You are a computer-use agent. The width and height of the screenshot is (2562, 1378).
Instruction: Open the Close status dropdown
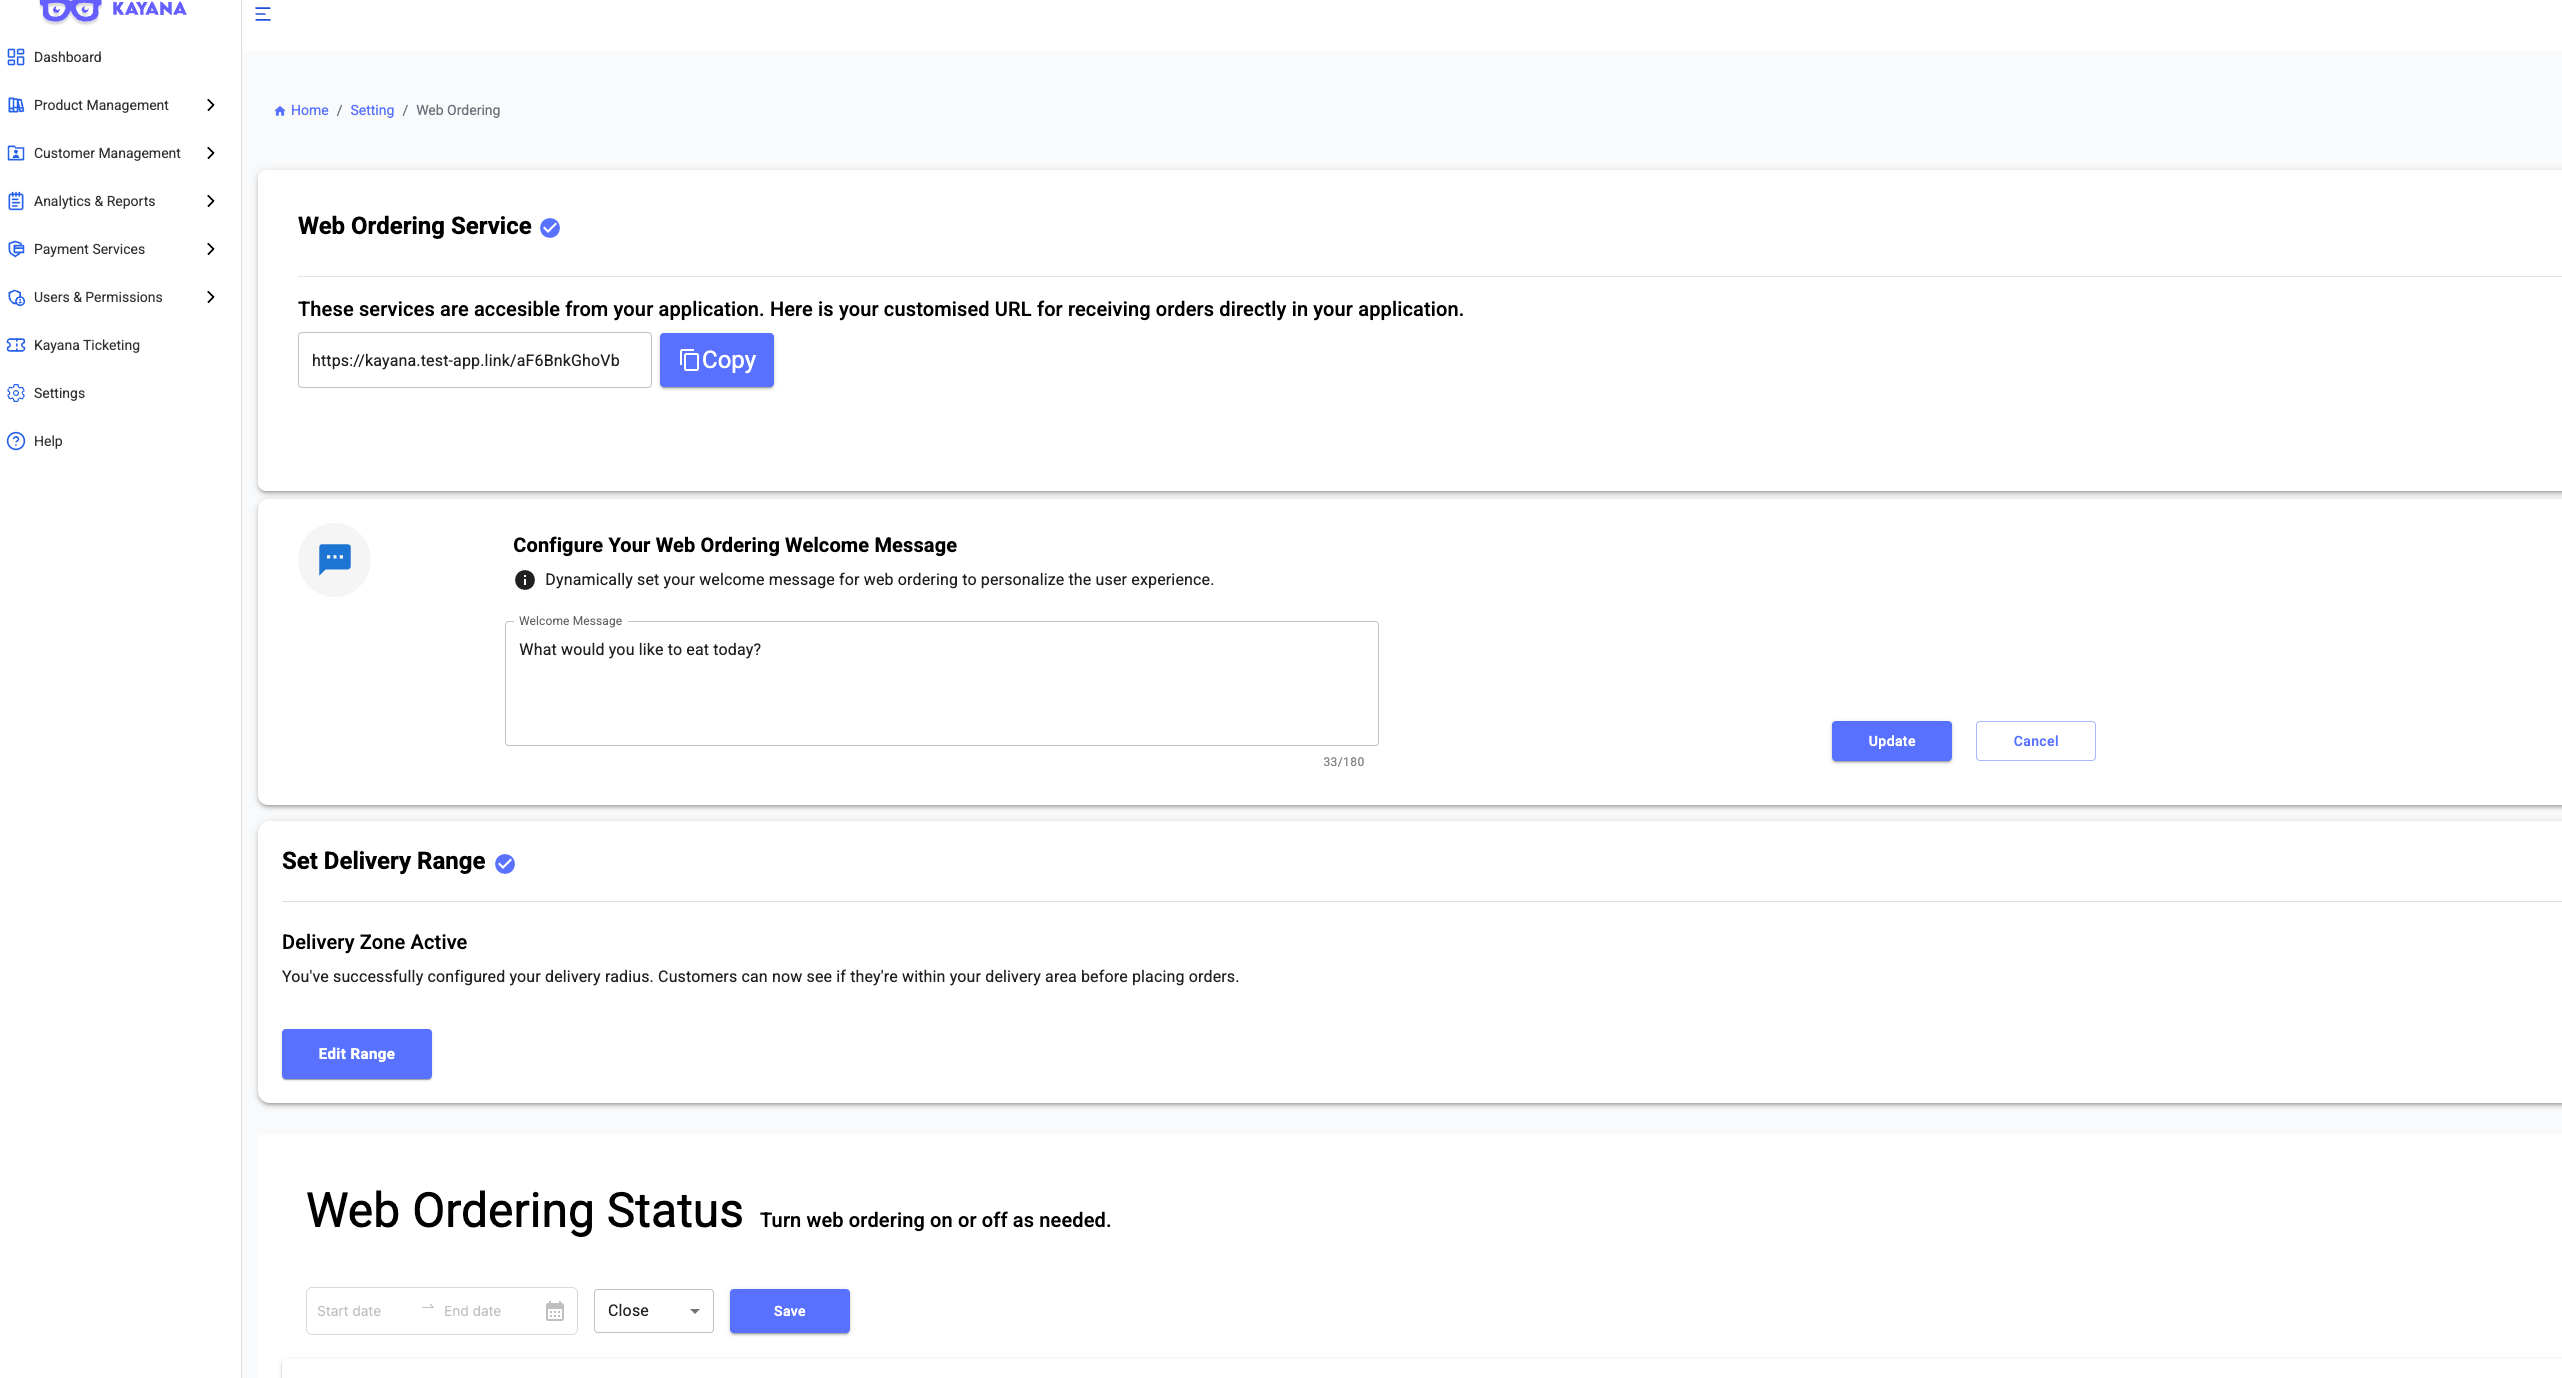pyautogui.click(x=654, y=1311)
